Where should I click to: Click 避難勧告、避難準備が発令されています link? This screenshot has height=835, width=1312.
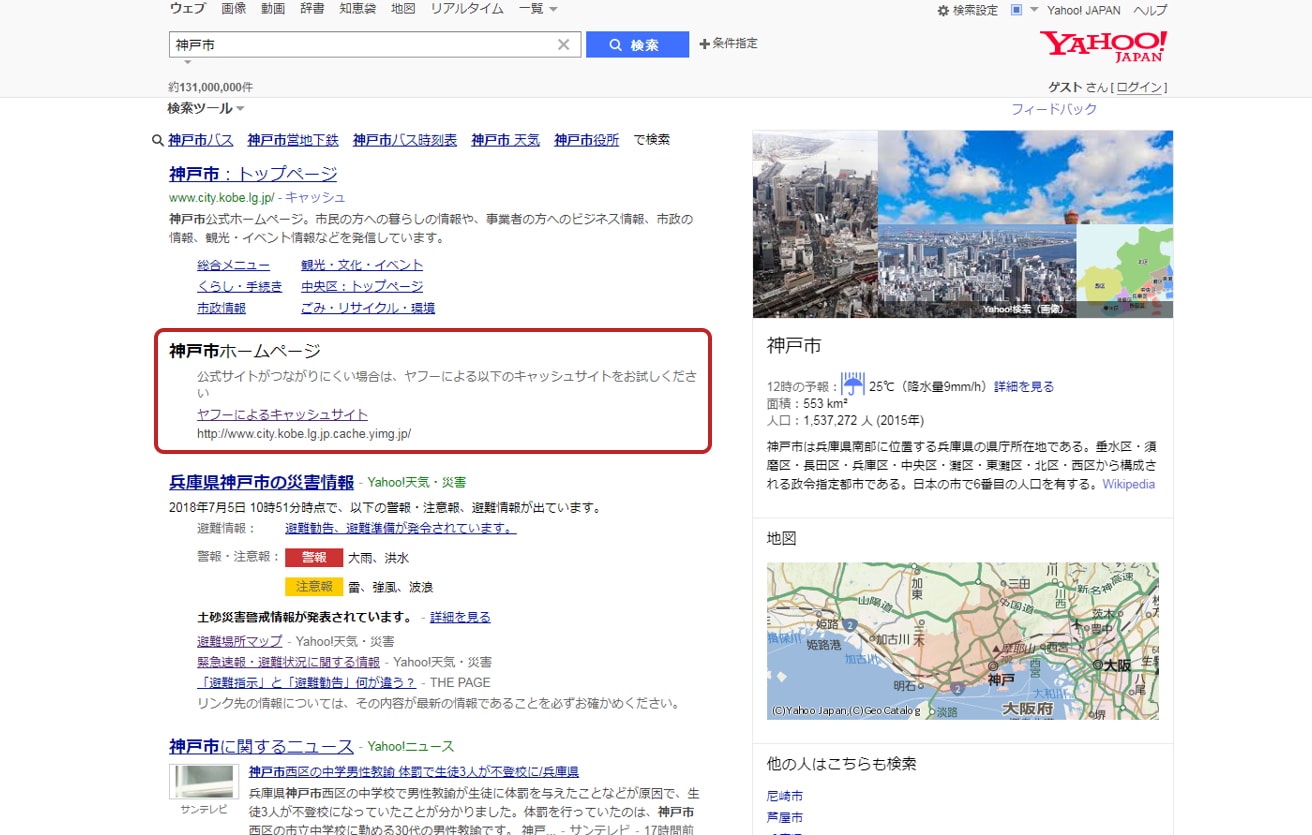coord(401,528)
